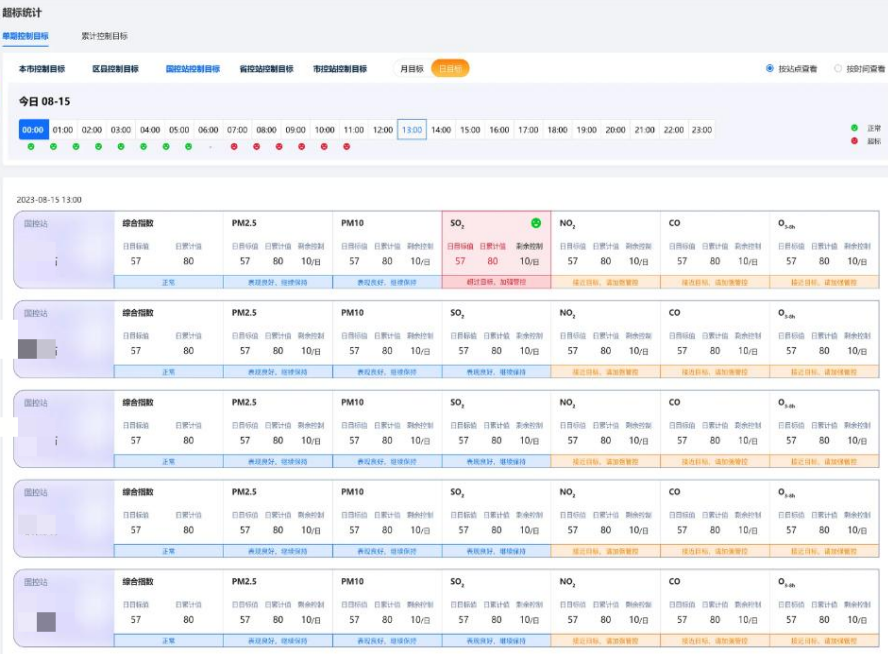
Task: Click the last green check icon in hourly row
Action: pos(188,147)
